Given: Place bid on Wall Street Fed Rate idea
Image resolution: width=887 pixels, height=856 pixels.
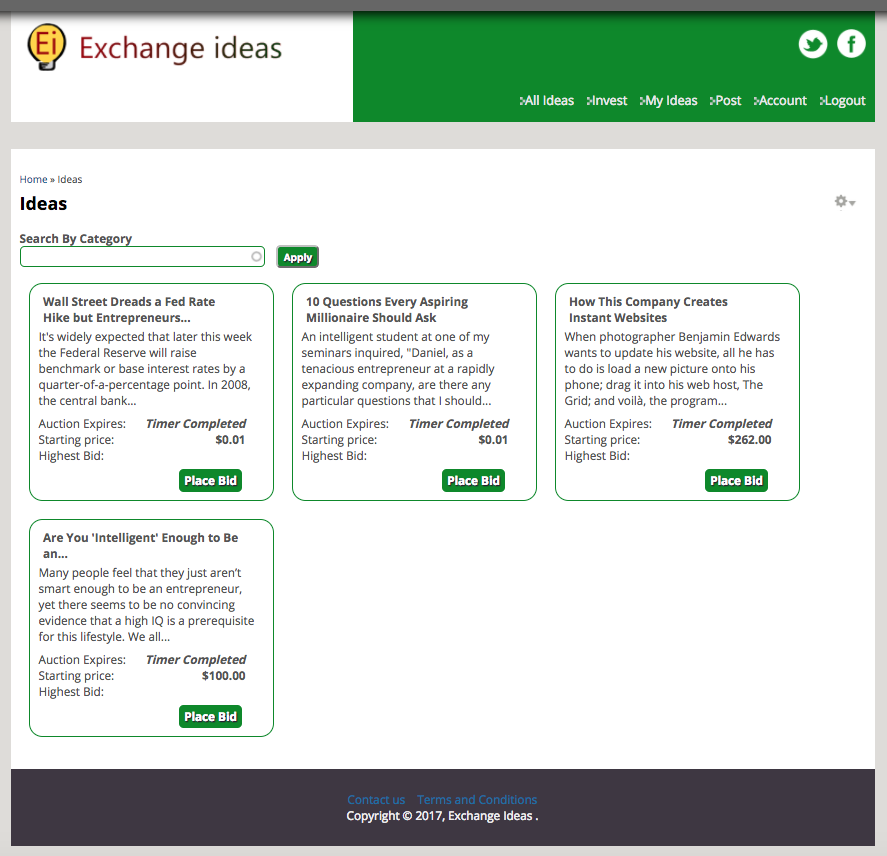Looking at the screenshot, I should click(210, 481).
